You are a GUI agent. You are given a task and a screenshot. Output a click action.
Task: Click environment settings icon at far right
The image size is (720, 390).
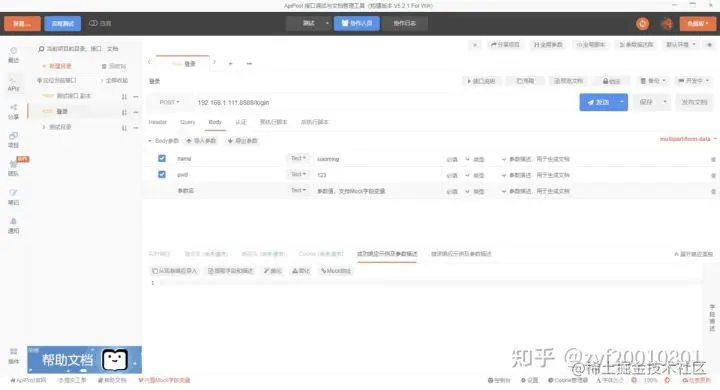pos(709,45)
